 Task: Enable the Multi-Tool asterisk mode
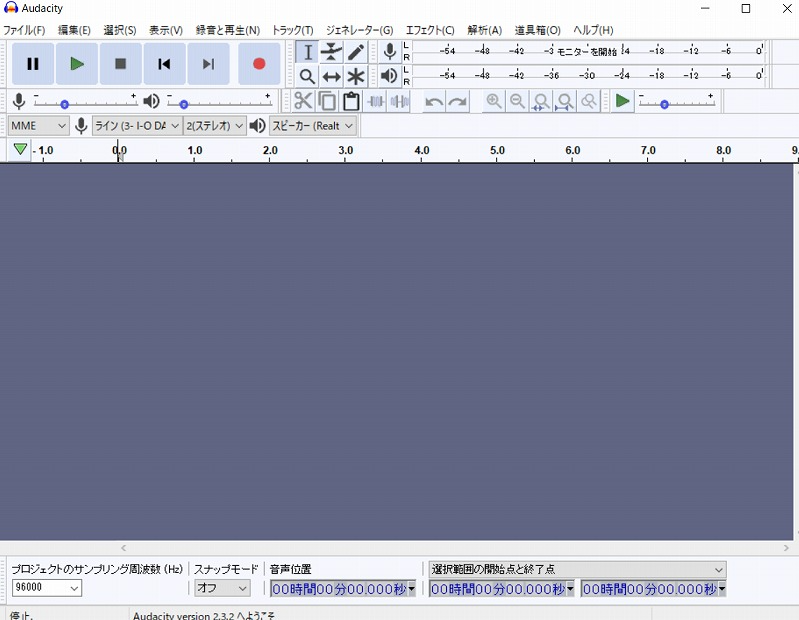tap(356, 76)
